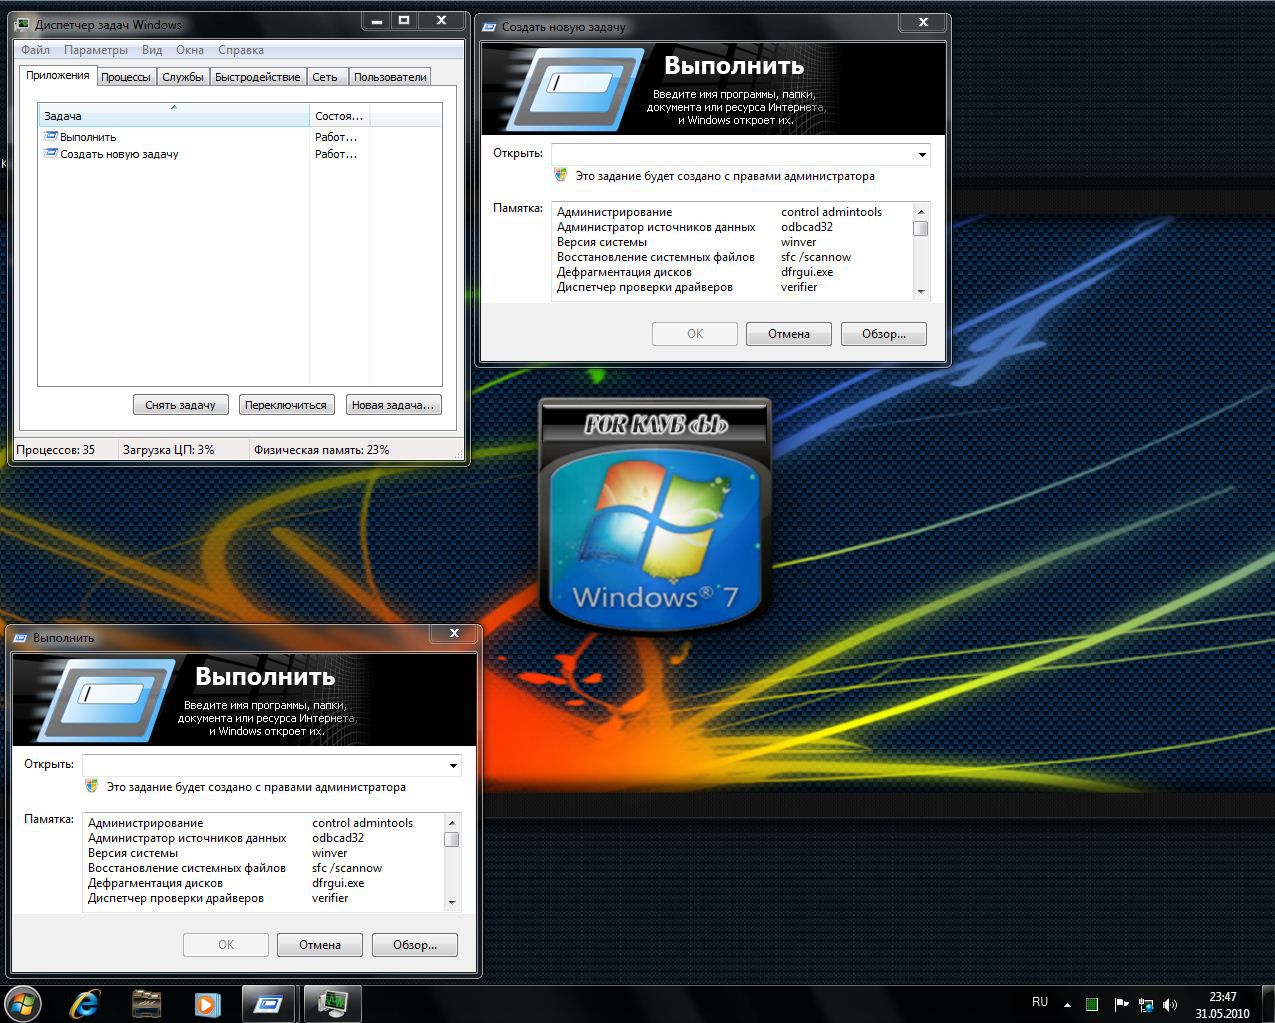This screenshot has height=1023, width=1275.
Task: Expand the Открыть dropdown in Создать новую задачу
Action: click(922, 155)
